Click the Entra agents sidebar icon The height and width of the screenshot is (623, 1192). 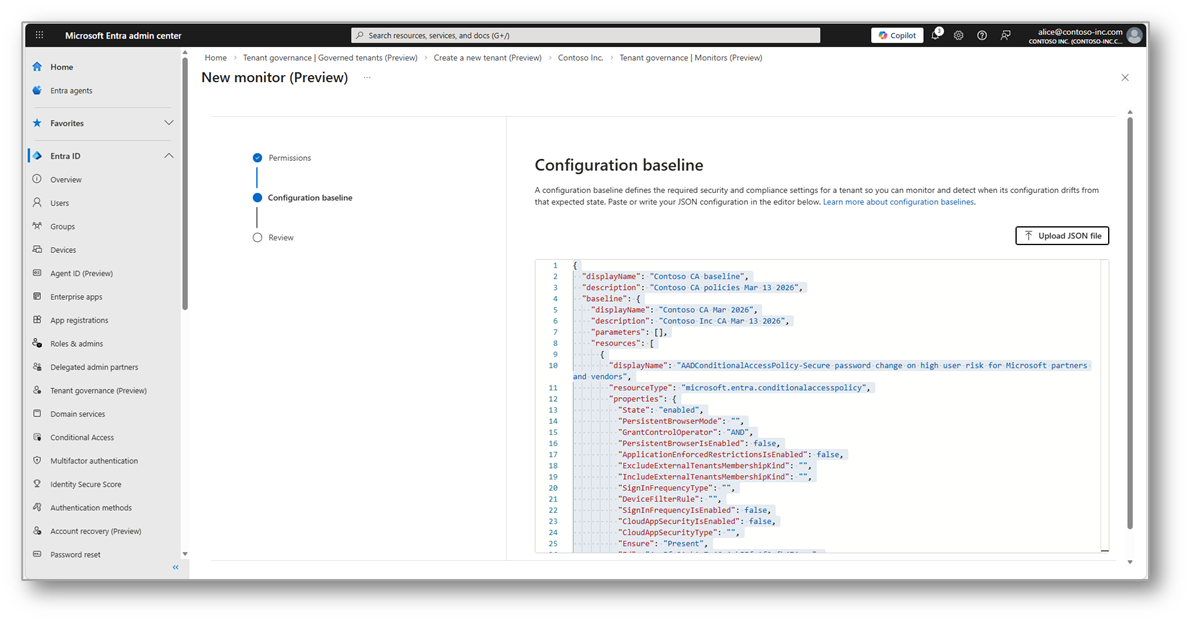[37, 91]
